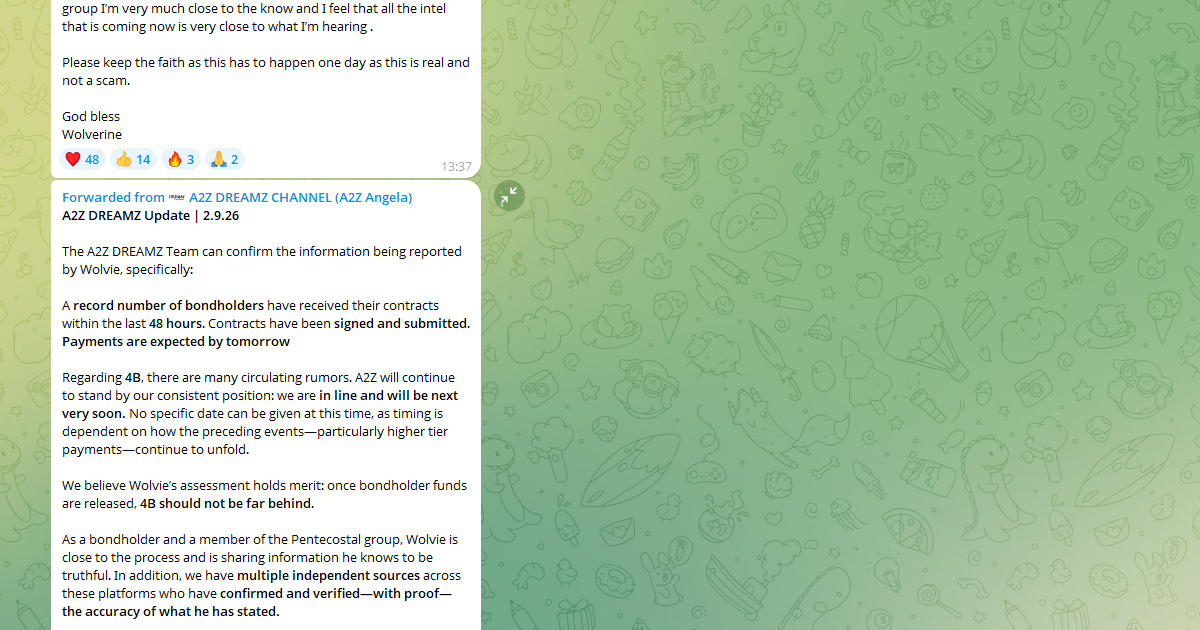Image resolution: width=1200 pixels, height=630 pixels.
Task: Click the 'Wolverine' signature text
Action: [x=92, y=134]
